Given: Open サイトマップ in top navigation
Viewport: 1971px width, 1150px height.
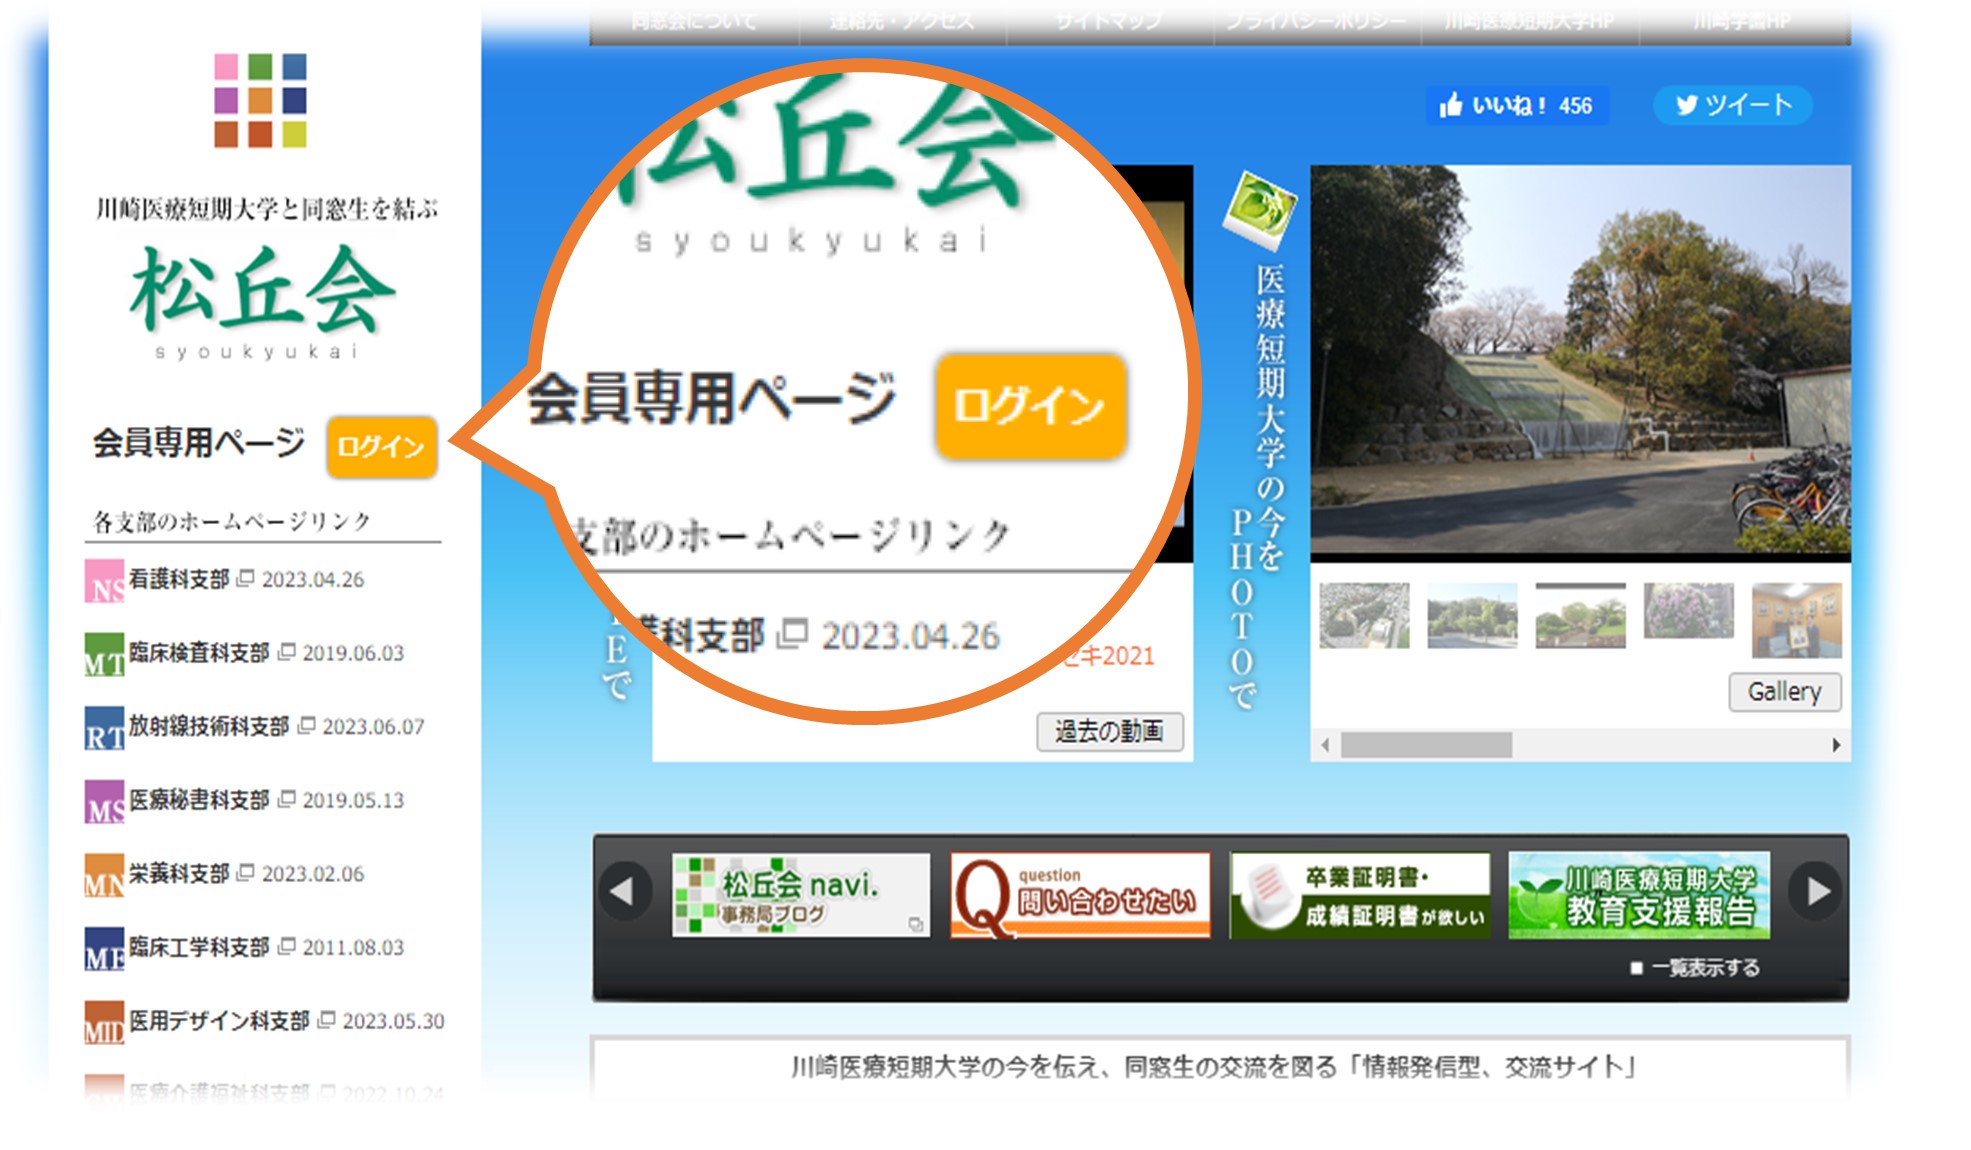Looking at the screenshot, I should tap(1109, 21).
